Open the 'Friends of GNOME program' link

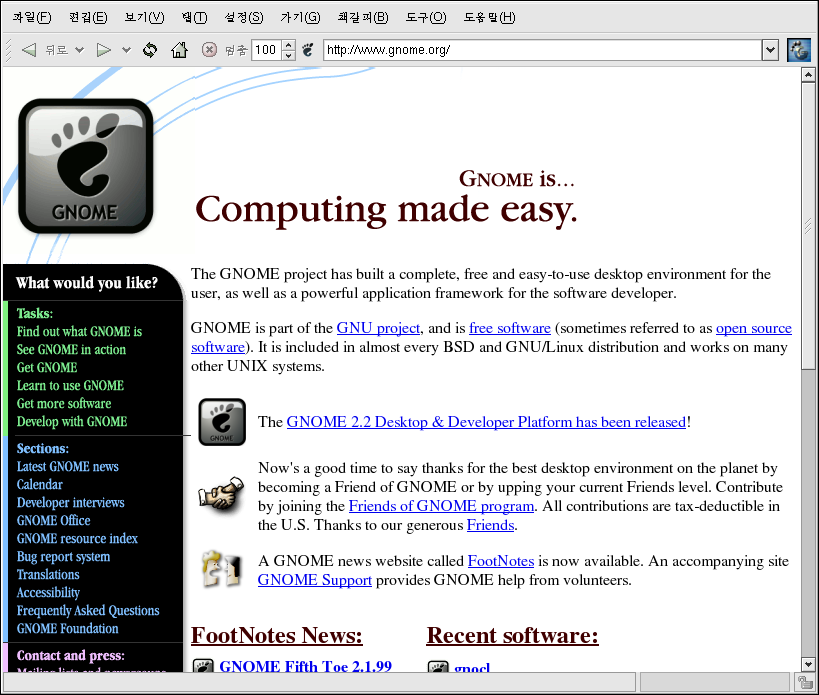click(x=441, y=506)
